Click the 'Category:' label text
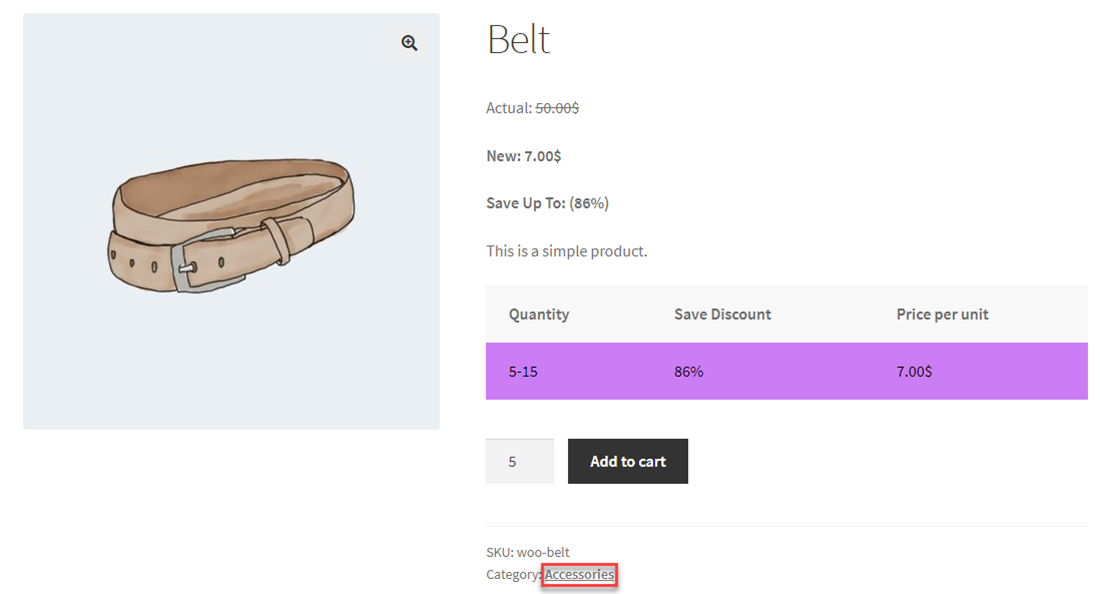Viewport: 1100px width, 594px height. (x=513, y=574)
